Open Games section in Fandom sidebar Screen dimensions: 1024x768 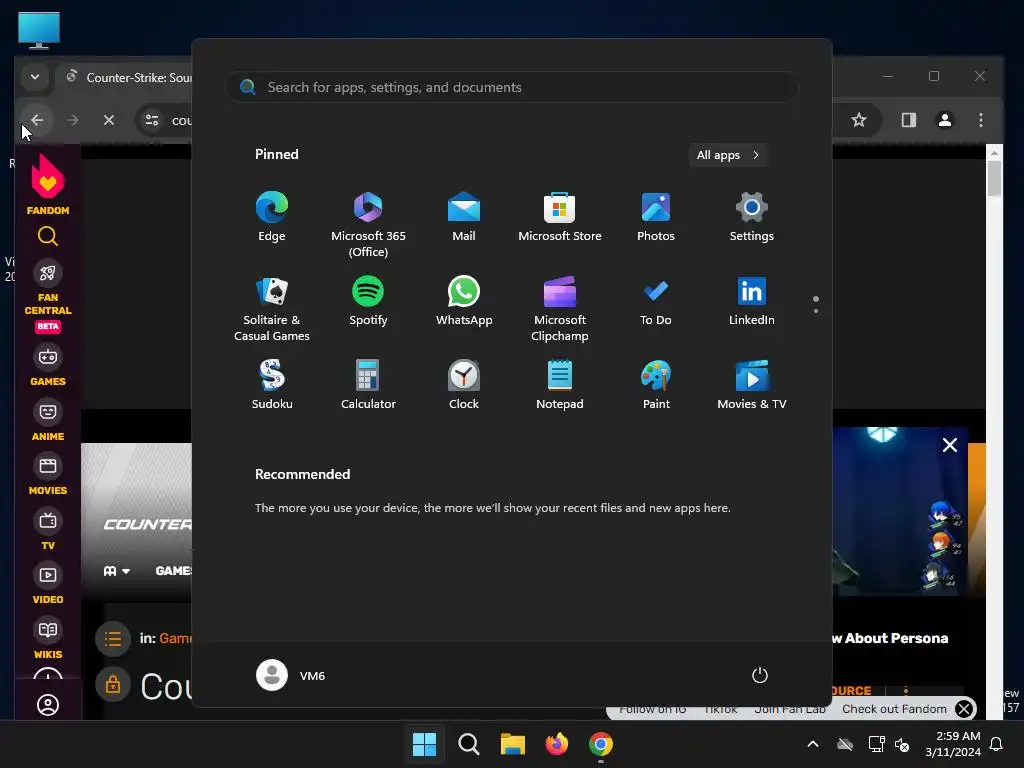point(48,365)
